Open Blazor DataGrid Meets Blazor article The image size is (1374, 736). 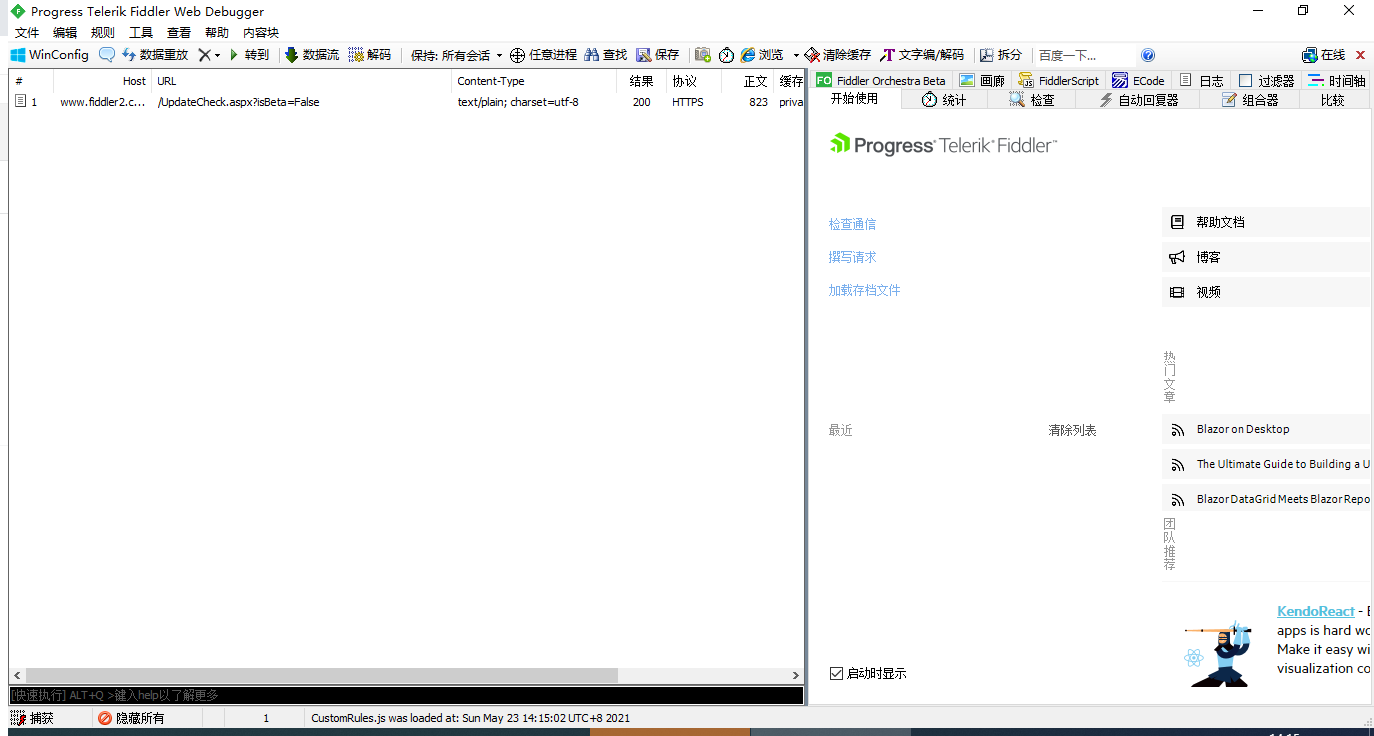pyautogui.click(x=1266, y=499)
